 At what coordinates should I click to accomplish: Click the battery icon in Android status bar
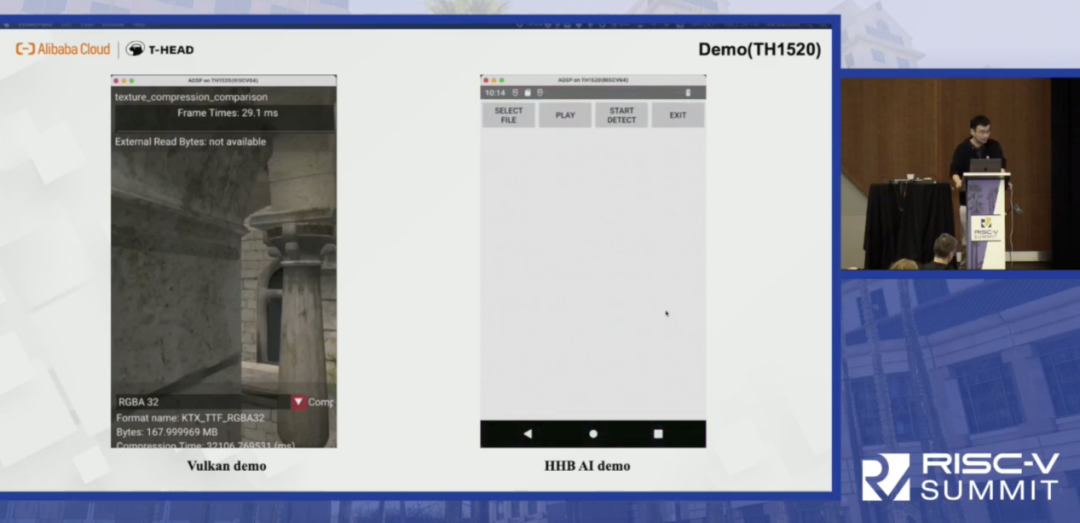[687, 92]
